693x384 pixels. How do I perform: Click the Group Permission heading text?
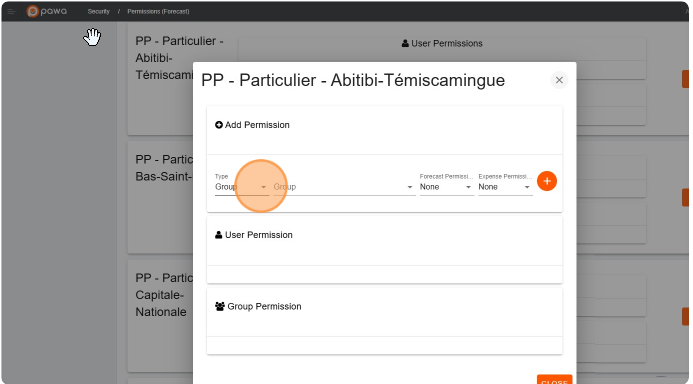[x=264, y=306]
